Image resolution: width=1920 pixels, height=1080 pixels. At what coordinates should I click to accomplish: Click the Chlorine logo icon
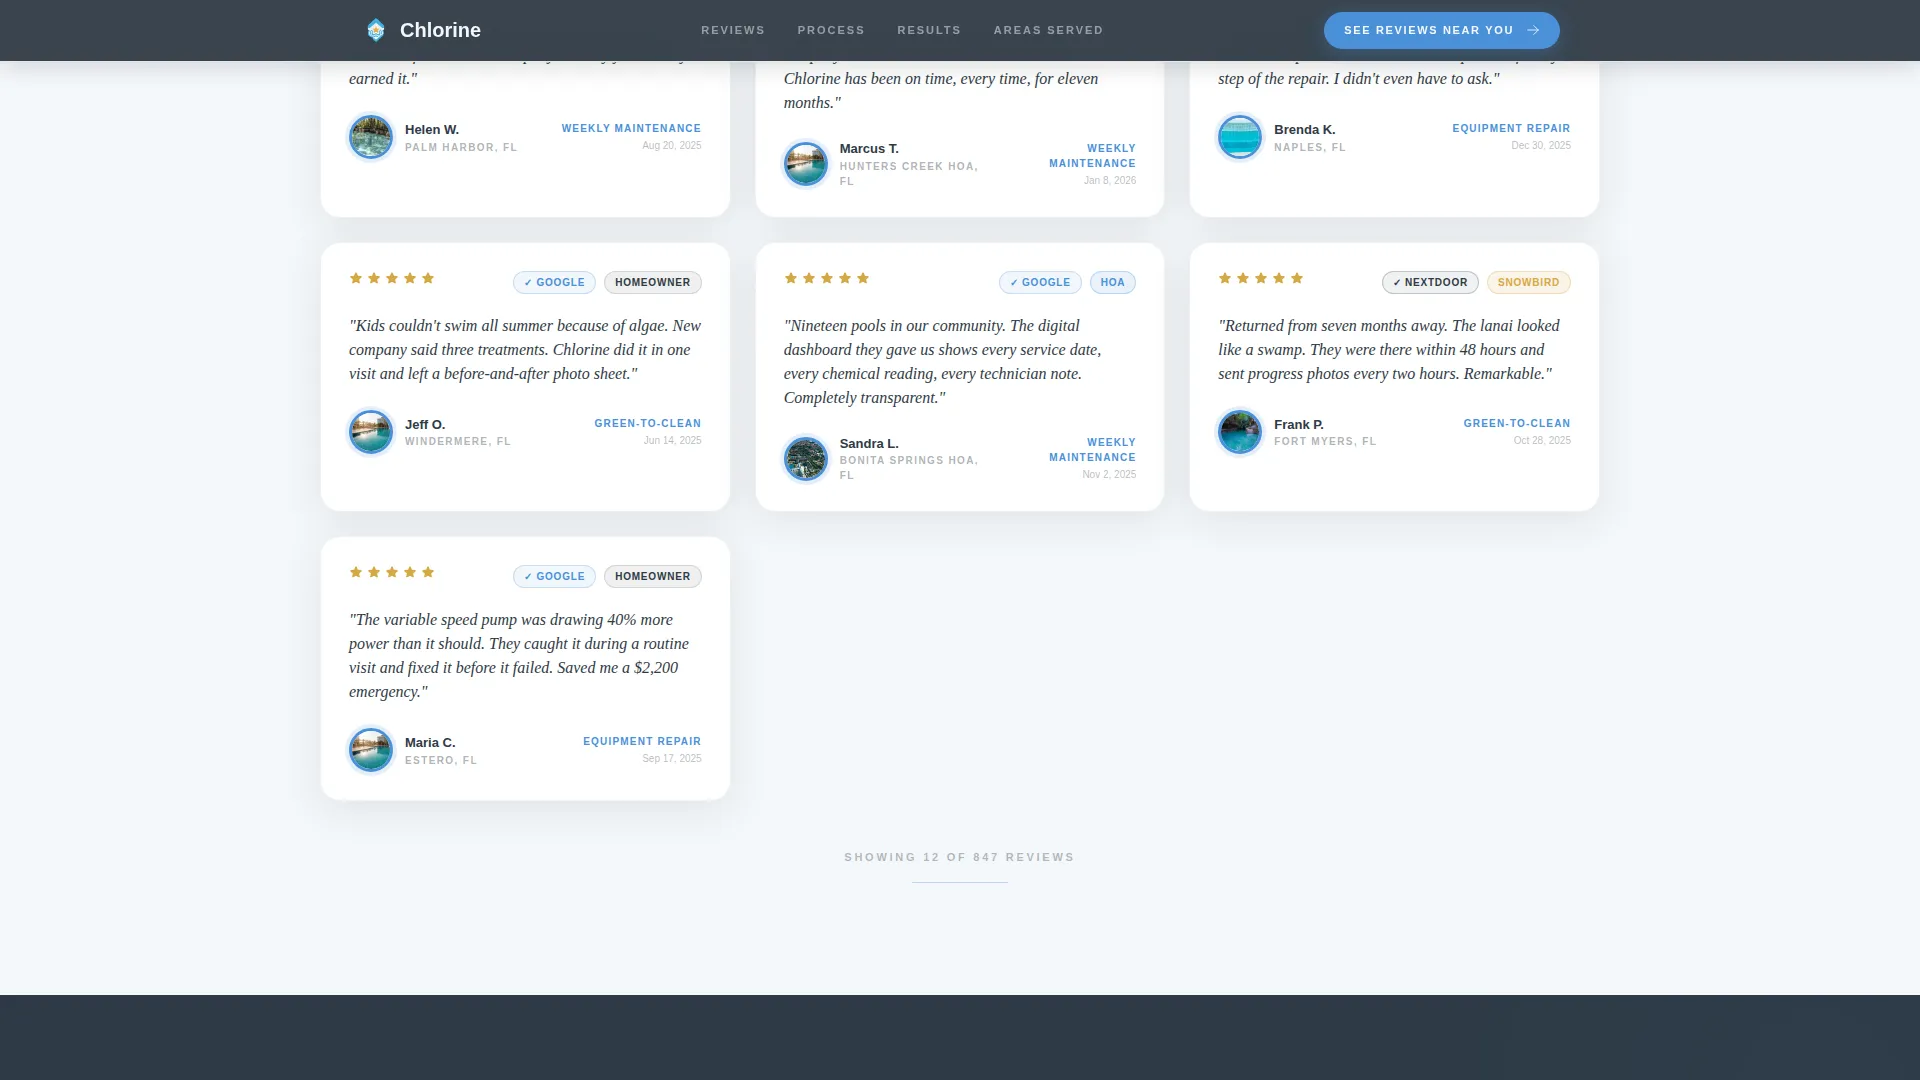376,30
